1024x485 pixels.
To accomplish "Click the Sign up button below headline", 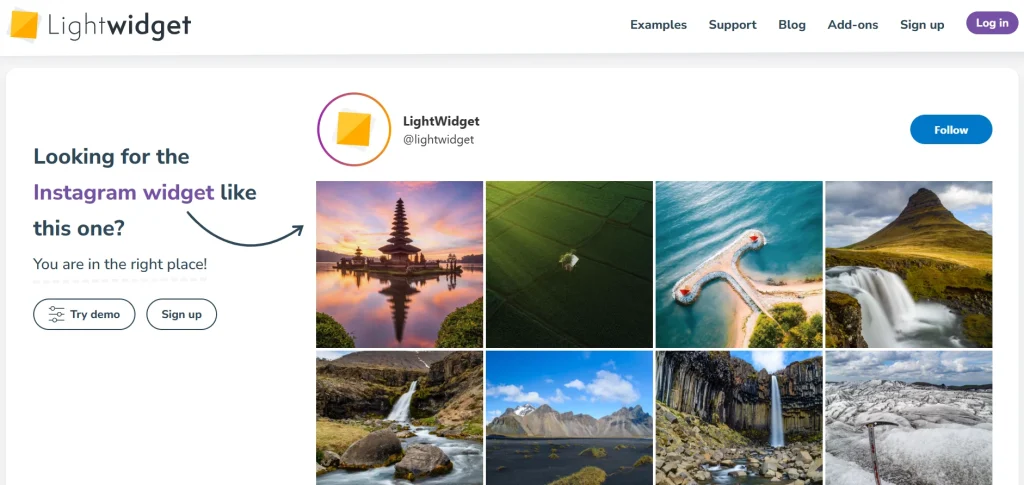I will pos(181,314).
